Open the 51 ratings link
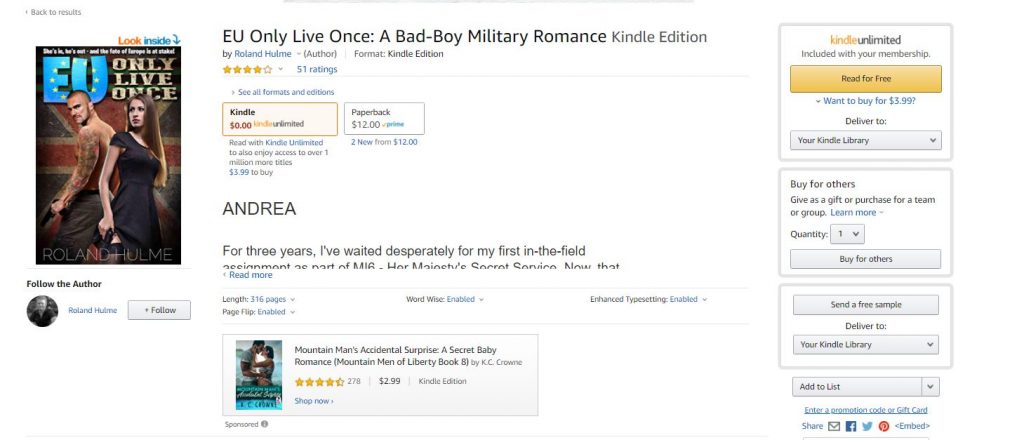1024x440 pixels. point(317,69)
